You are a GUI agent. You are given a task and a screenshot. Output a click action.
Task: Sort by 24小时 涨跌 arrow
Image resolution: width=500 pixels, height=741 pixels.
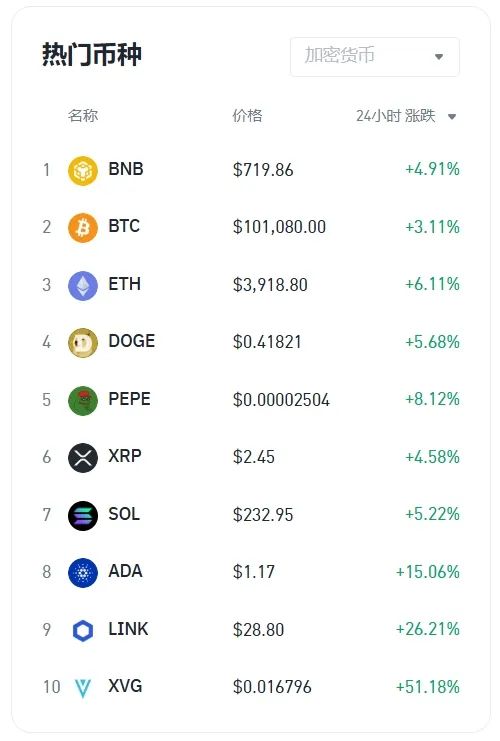(x=452, y=116)
